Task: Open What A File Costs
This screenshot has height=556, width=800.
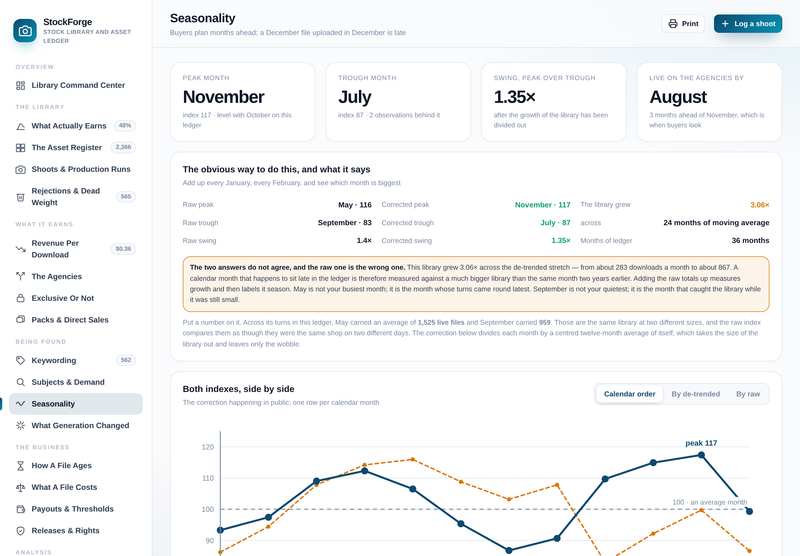Action: tap(76, 488)
